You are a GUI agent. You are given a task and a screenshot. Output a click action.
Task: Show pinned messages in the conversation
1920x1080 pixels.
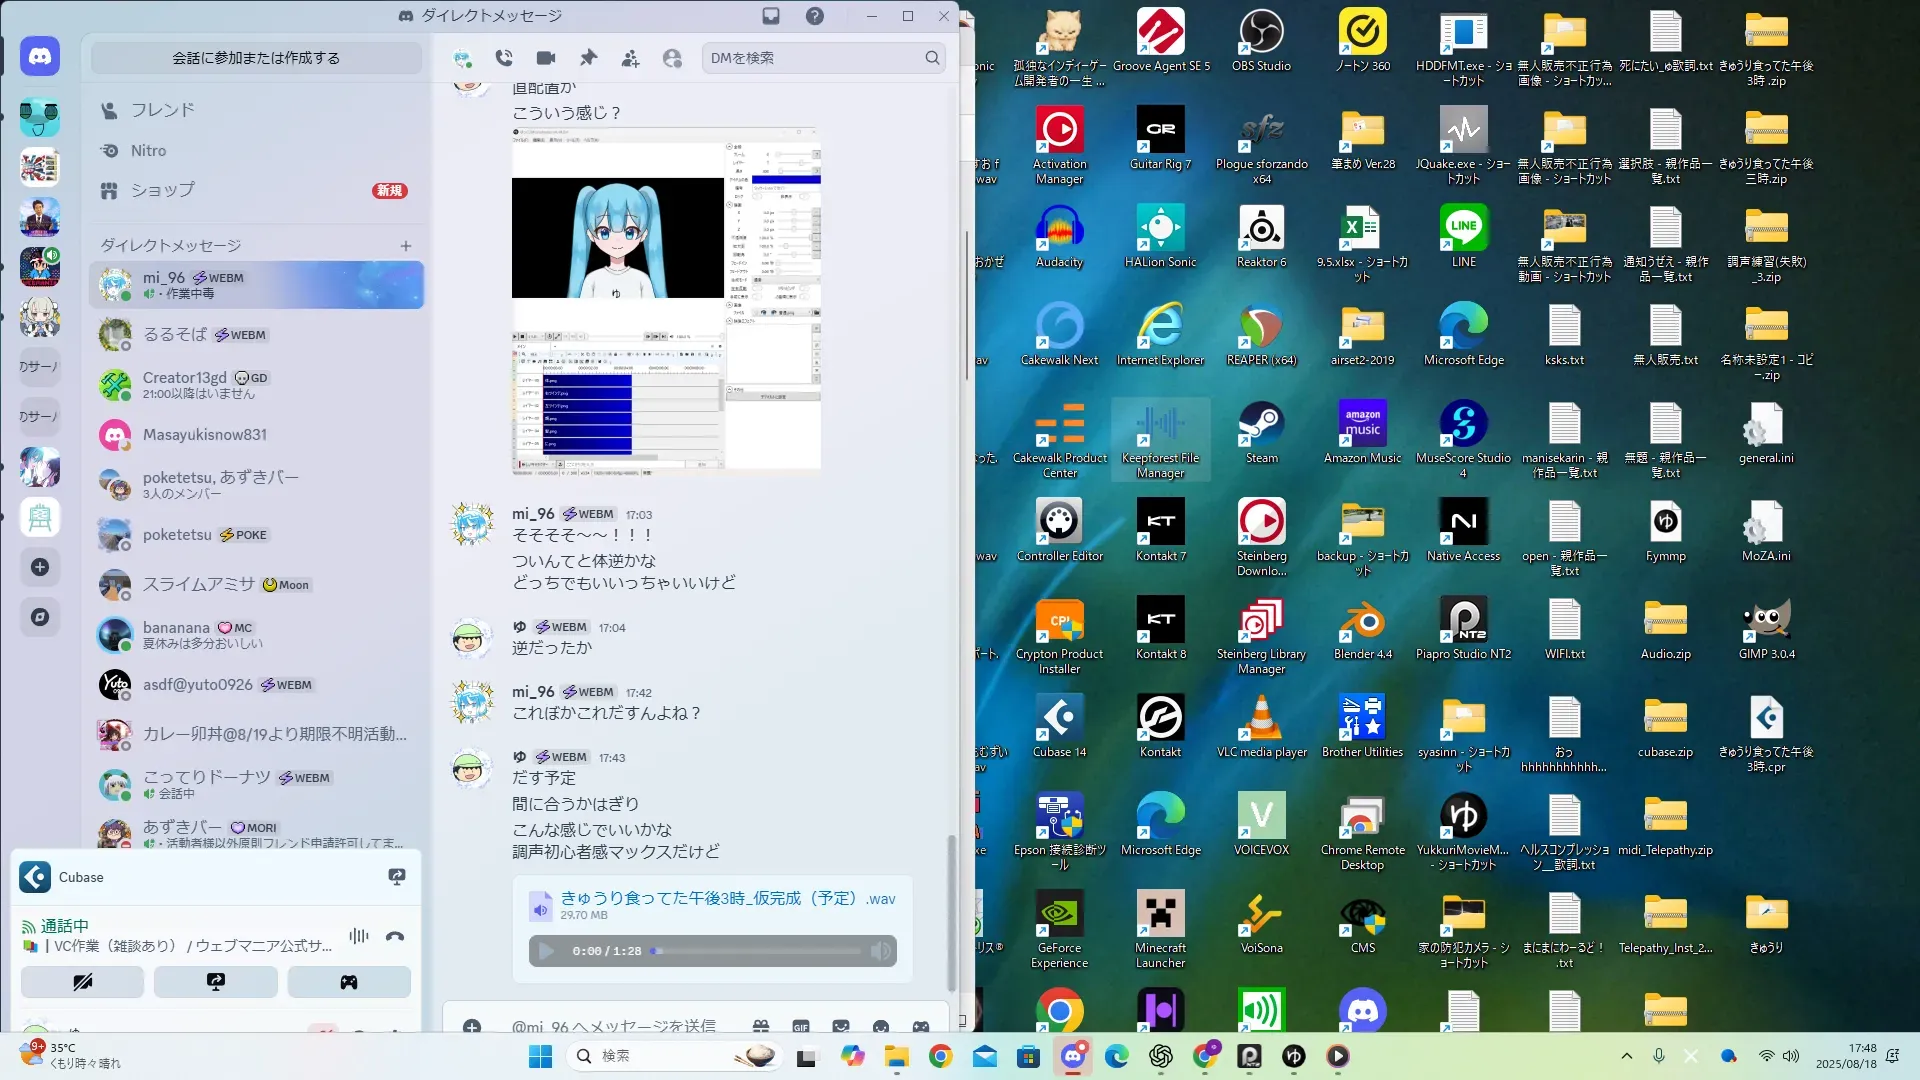click(588, 58)
